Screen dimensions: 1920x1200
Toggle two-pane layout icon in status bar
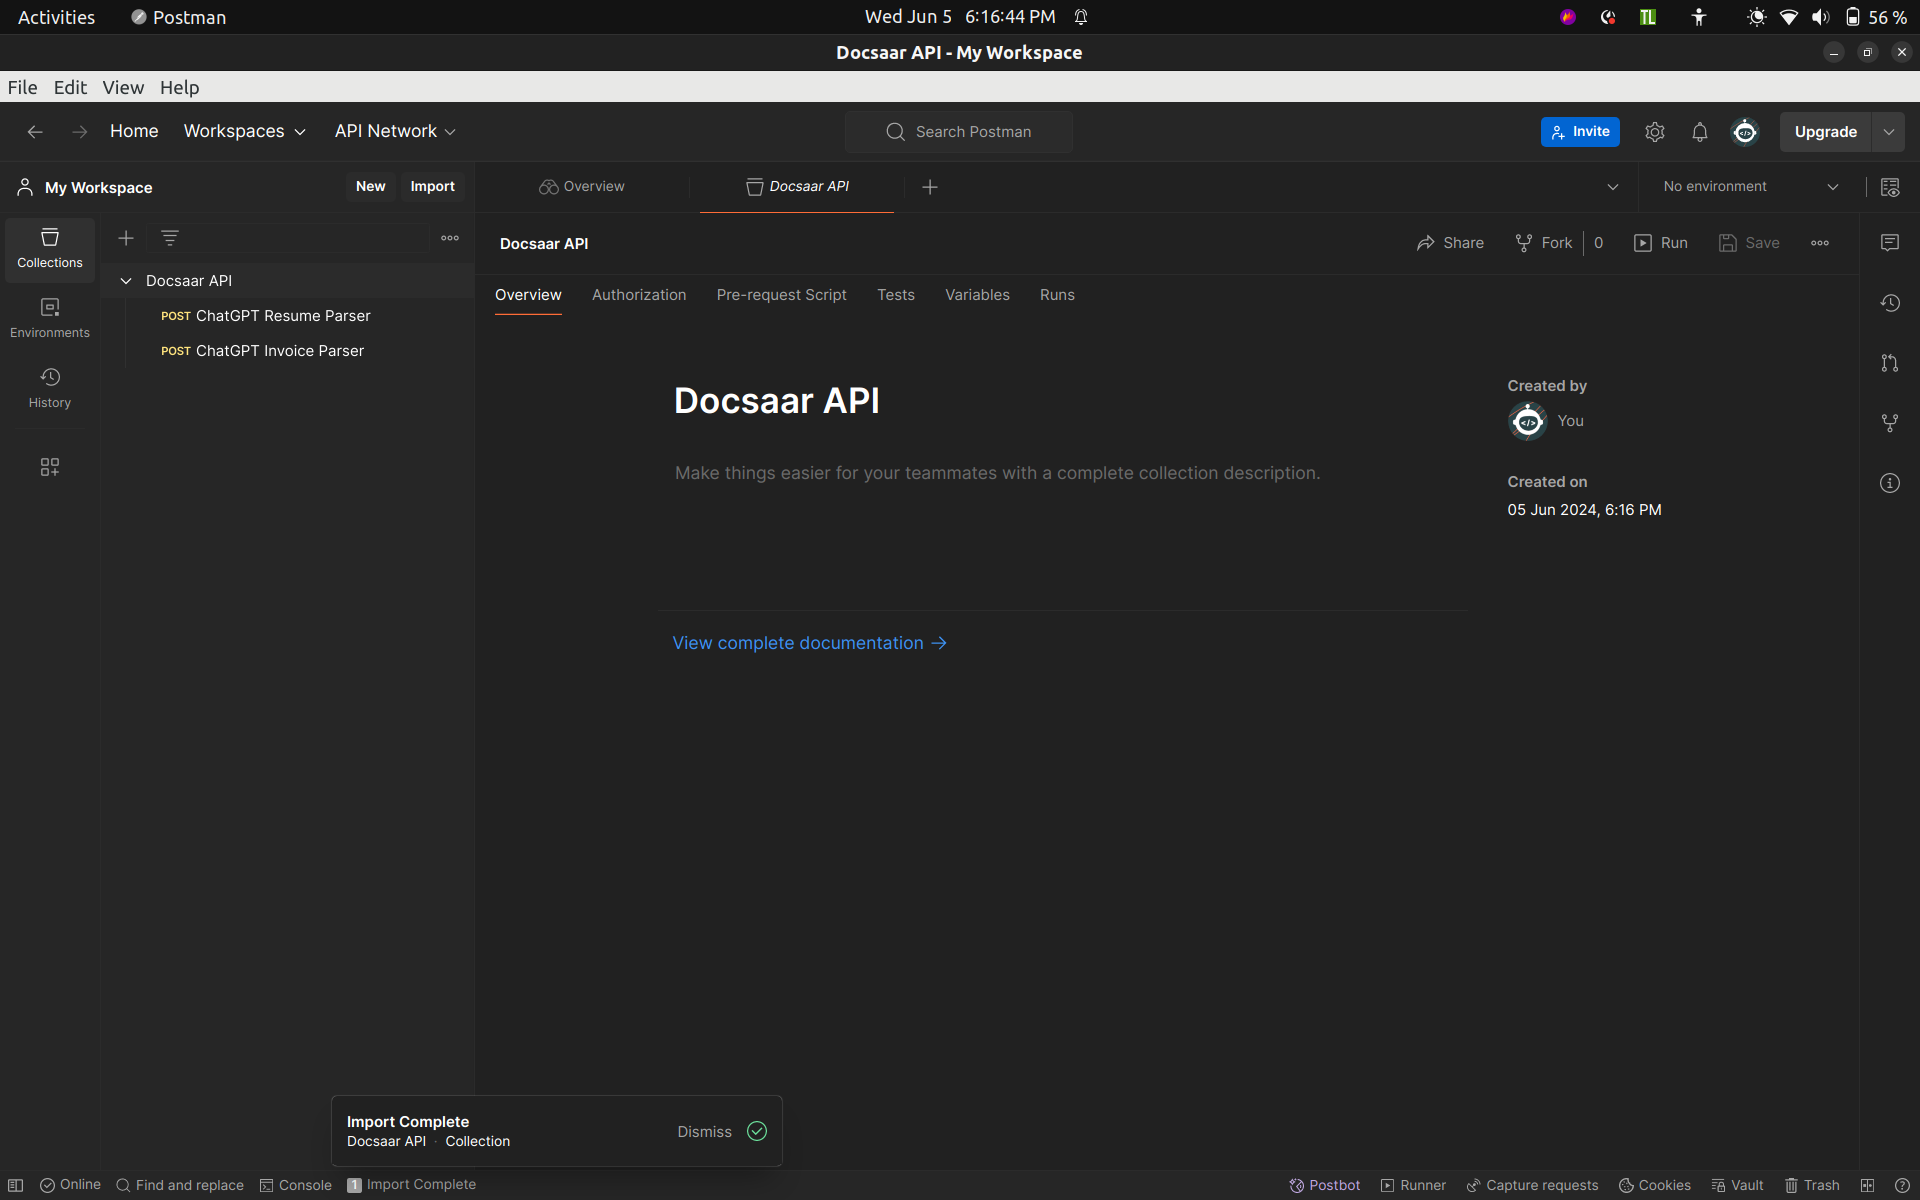(1867, 1185)
